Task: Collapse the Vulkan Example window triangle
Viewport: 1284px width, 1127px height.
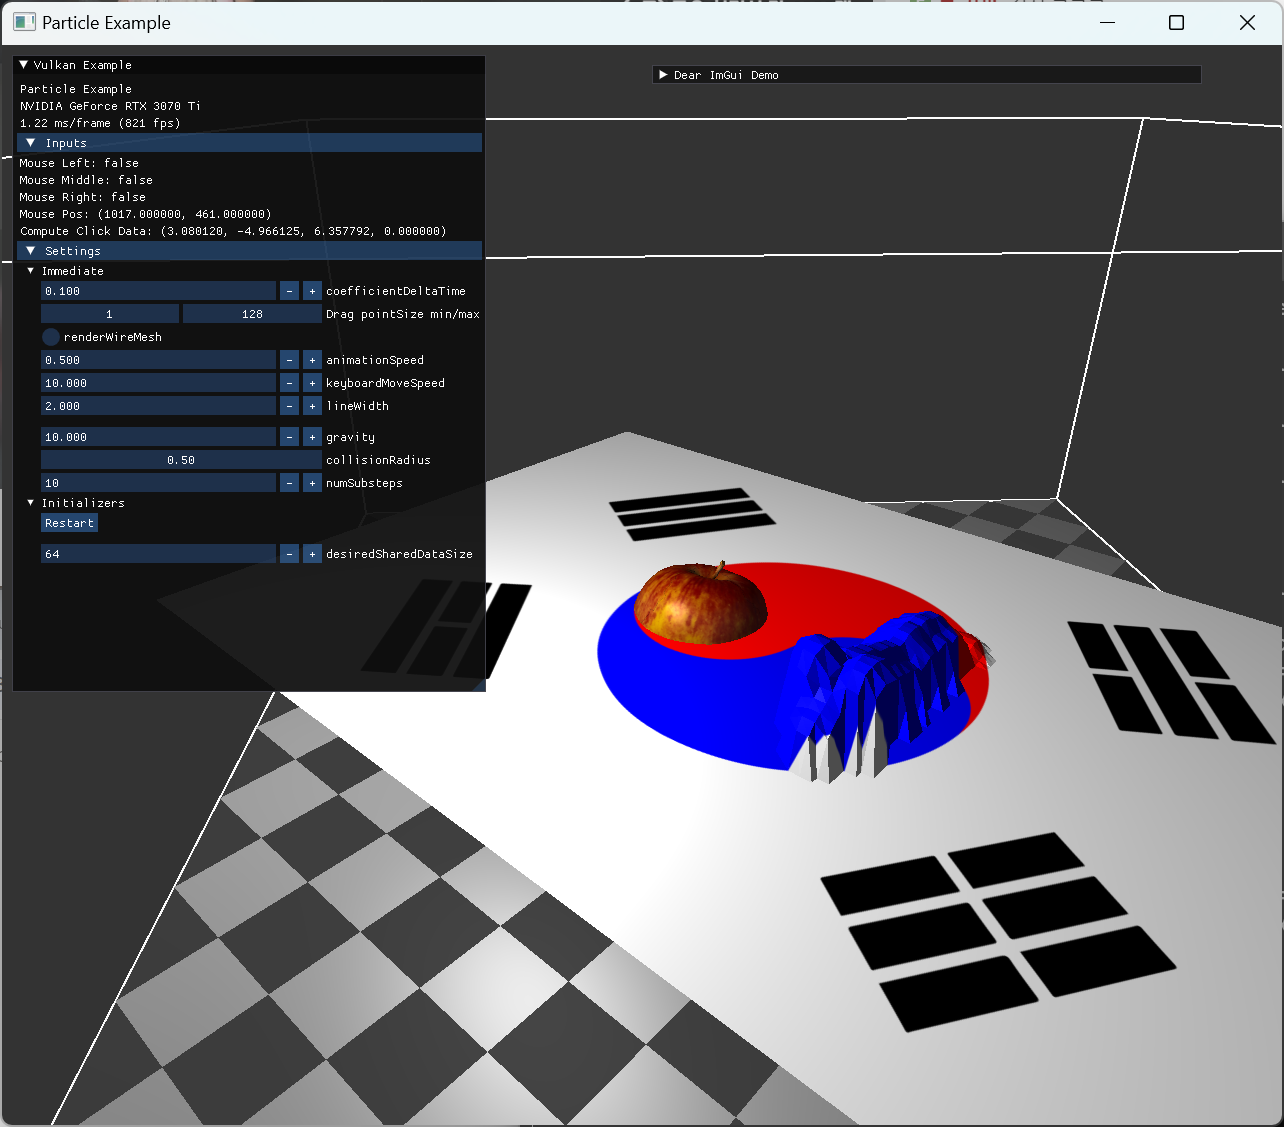Action: tap(24, 65)
